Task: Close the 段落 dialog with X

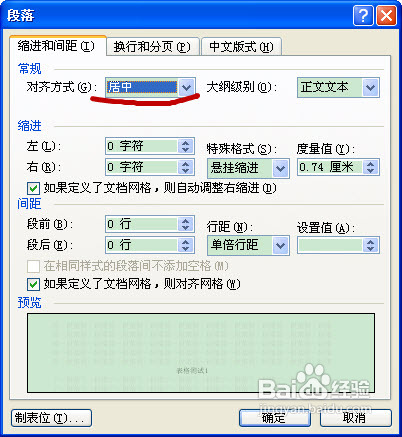Action: point(386,15)
